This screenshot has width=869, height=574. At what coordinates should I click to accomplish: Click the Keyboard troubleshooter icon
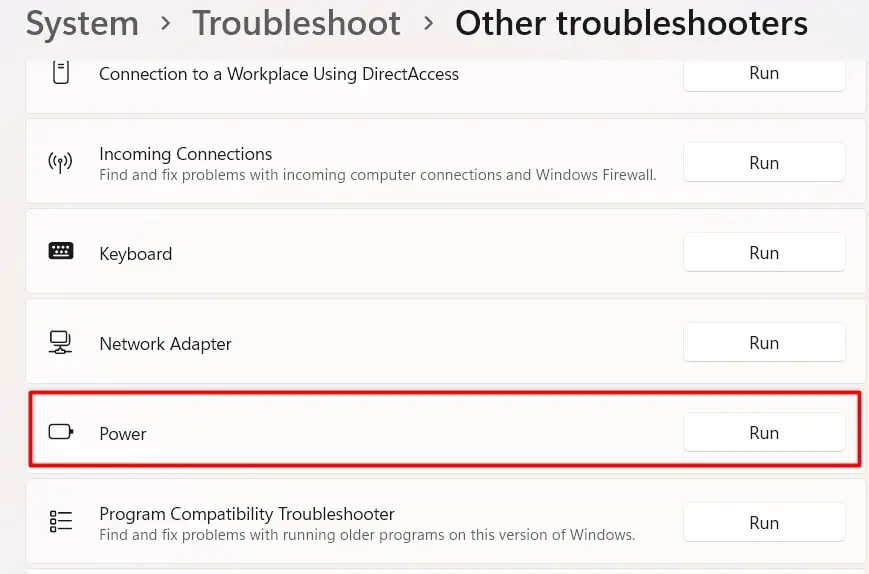(61, 252)
